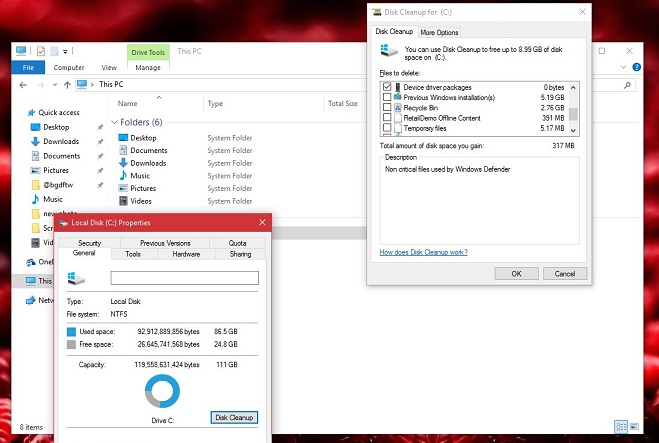Collapse the Folders (6) group

point(114,122)
